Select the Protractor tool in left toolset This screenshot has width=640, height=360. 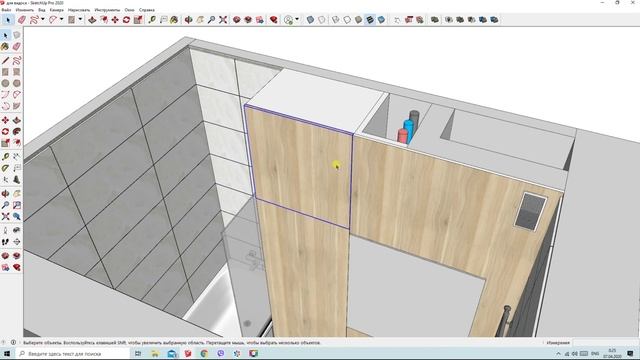tap(5, 168)
